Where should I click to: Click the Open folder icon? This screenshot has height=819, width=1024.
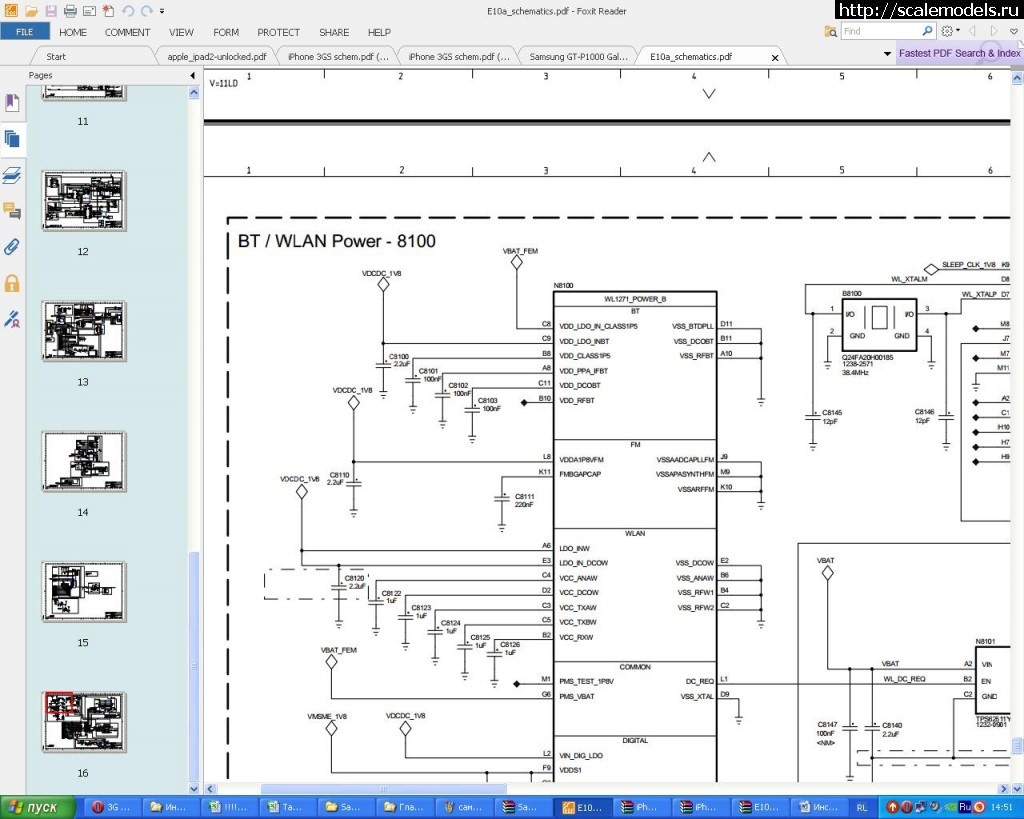click(31, 11)
